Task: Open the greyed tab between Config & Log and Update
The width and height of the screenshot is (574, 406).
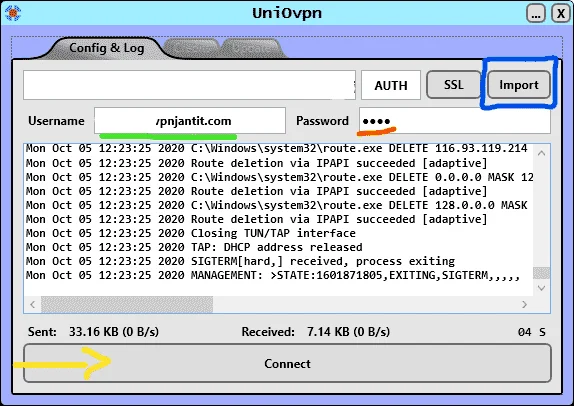Action: pos(193,48)
